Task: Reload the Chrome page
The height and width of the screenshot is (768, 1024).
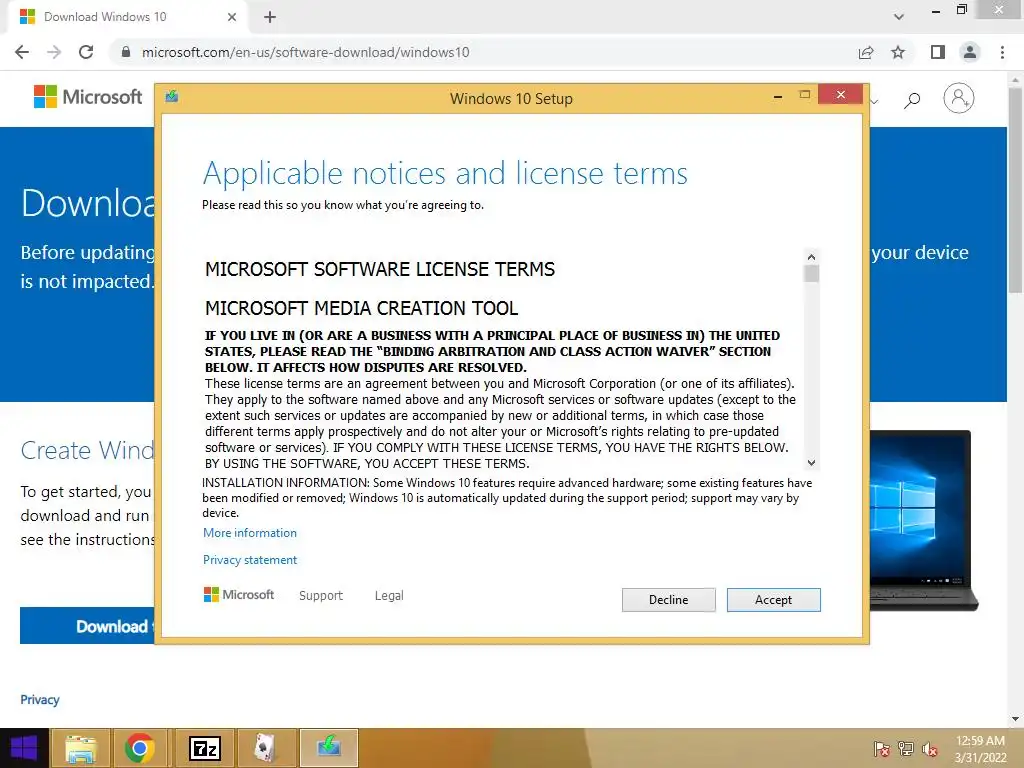Action: pos(86,52)
